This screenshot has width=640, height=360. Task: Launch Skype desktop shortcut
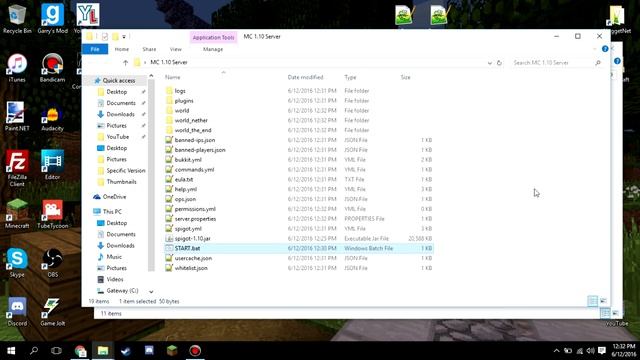[x=17, y=262]
